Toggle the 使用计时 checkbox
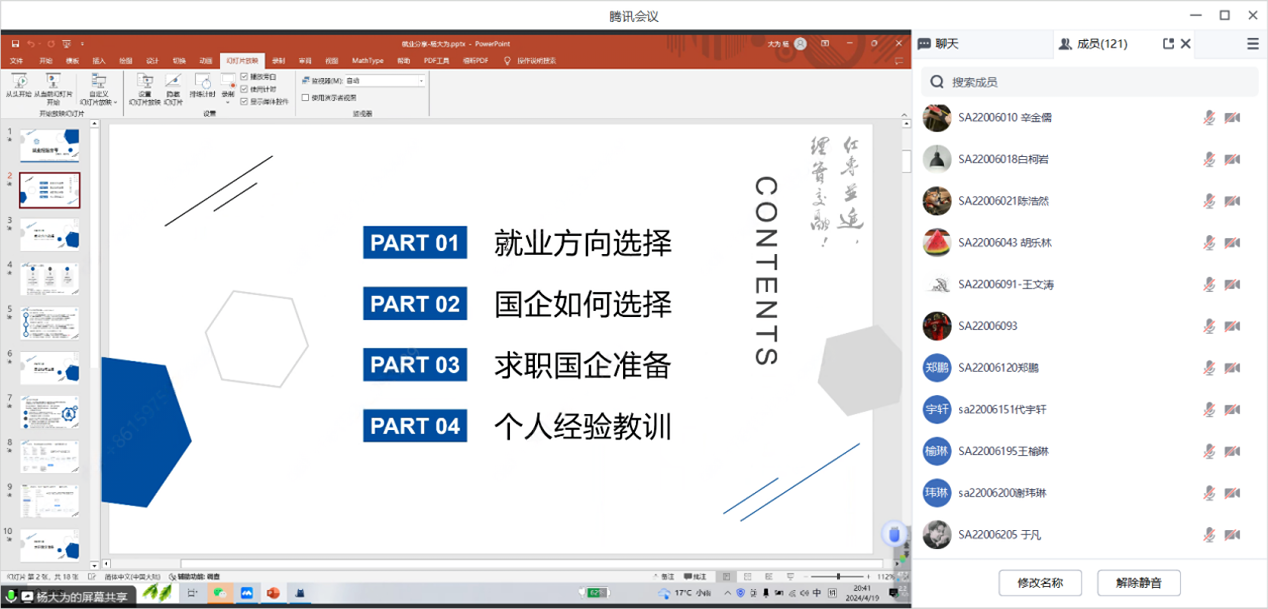The height and width of the screenshot is (609, 1268). [x=245, y=89]
